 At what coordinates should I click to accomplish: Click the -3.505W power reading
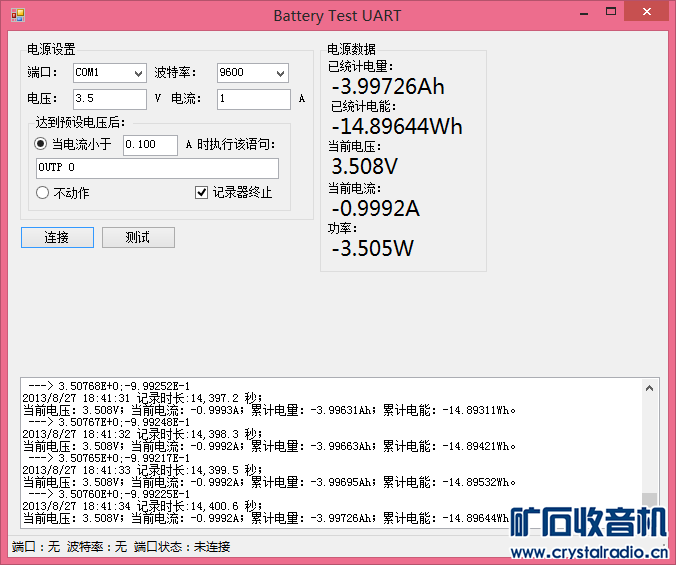coord(372,248)
